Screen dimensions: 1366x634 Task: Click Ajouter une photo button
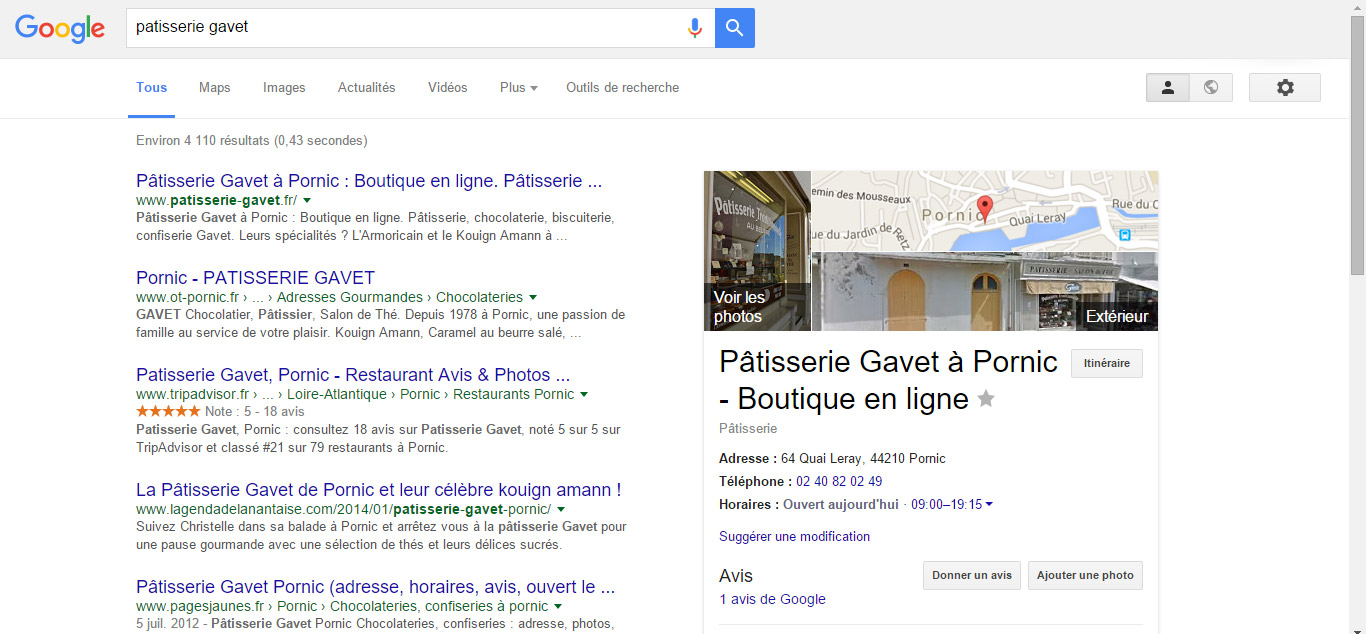coord(1085,575)
